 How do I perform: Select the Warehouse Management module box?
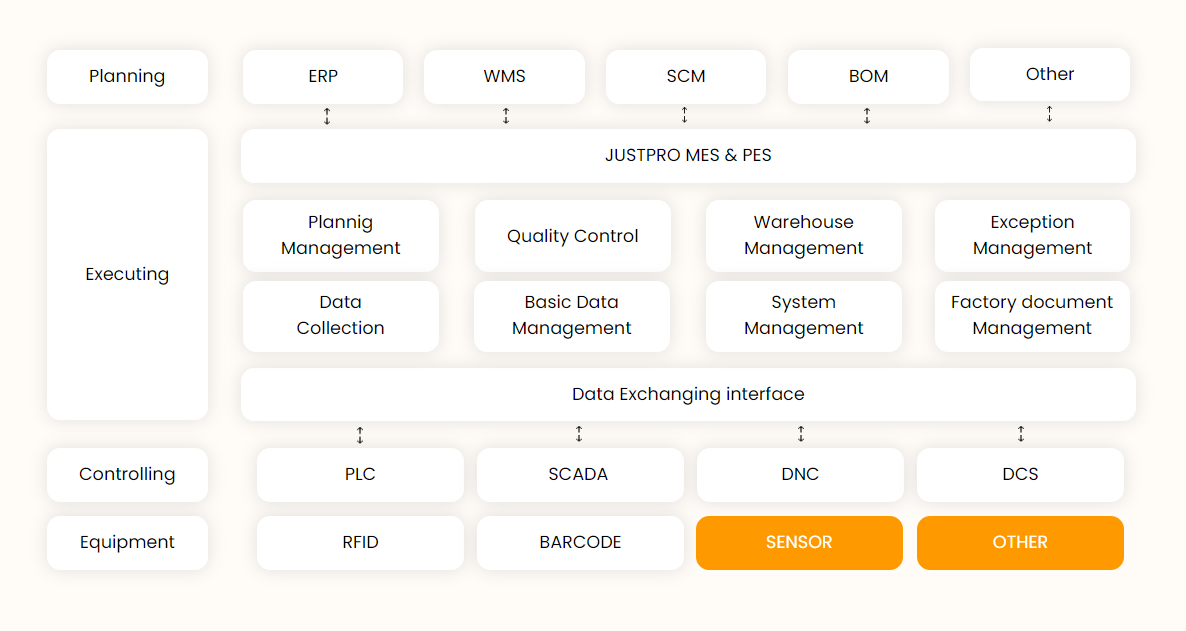pos(803,236)
